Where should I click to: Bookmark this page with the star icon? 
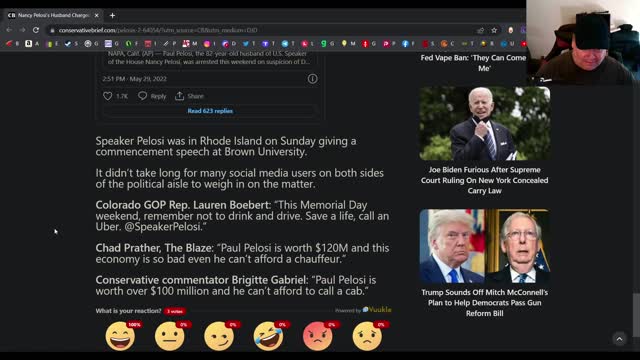(494, 30)
